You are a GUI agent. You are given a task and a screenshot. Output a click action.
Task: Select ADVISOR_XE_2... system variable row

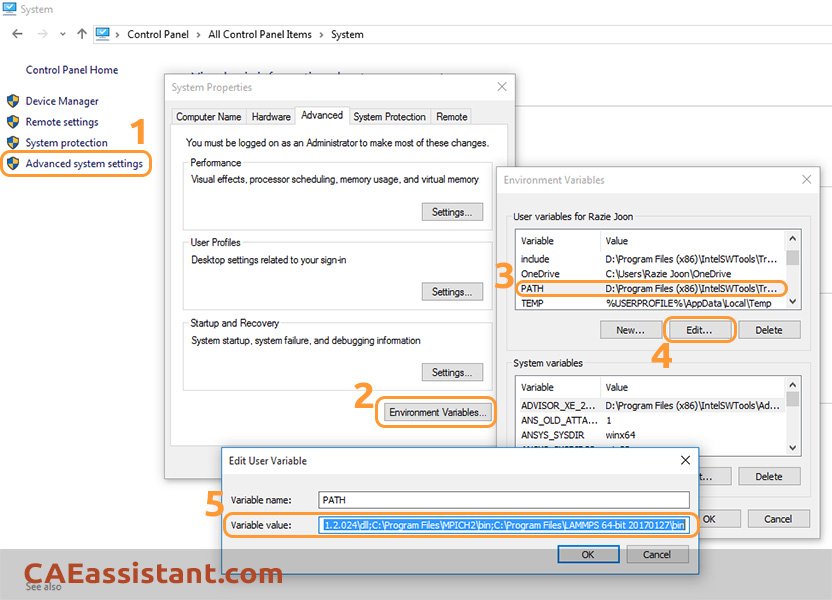(649, 405)
